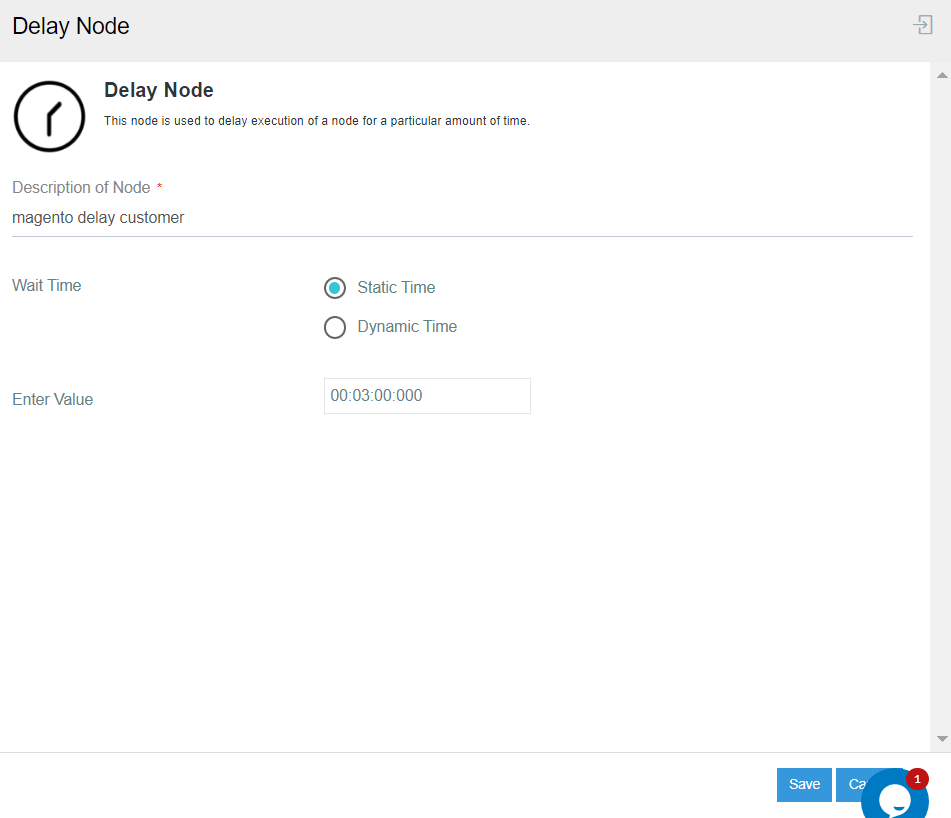The height and width of the screenshot is (818, 951).
Task: Click the red notification badge showing 1
Action: pyautogui.click(x=917, y=779)
